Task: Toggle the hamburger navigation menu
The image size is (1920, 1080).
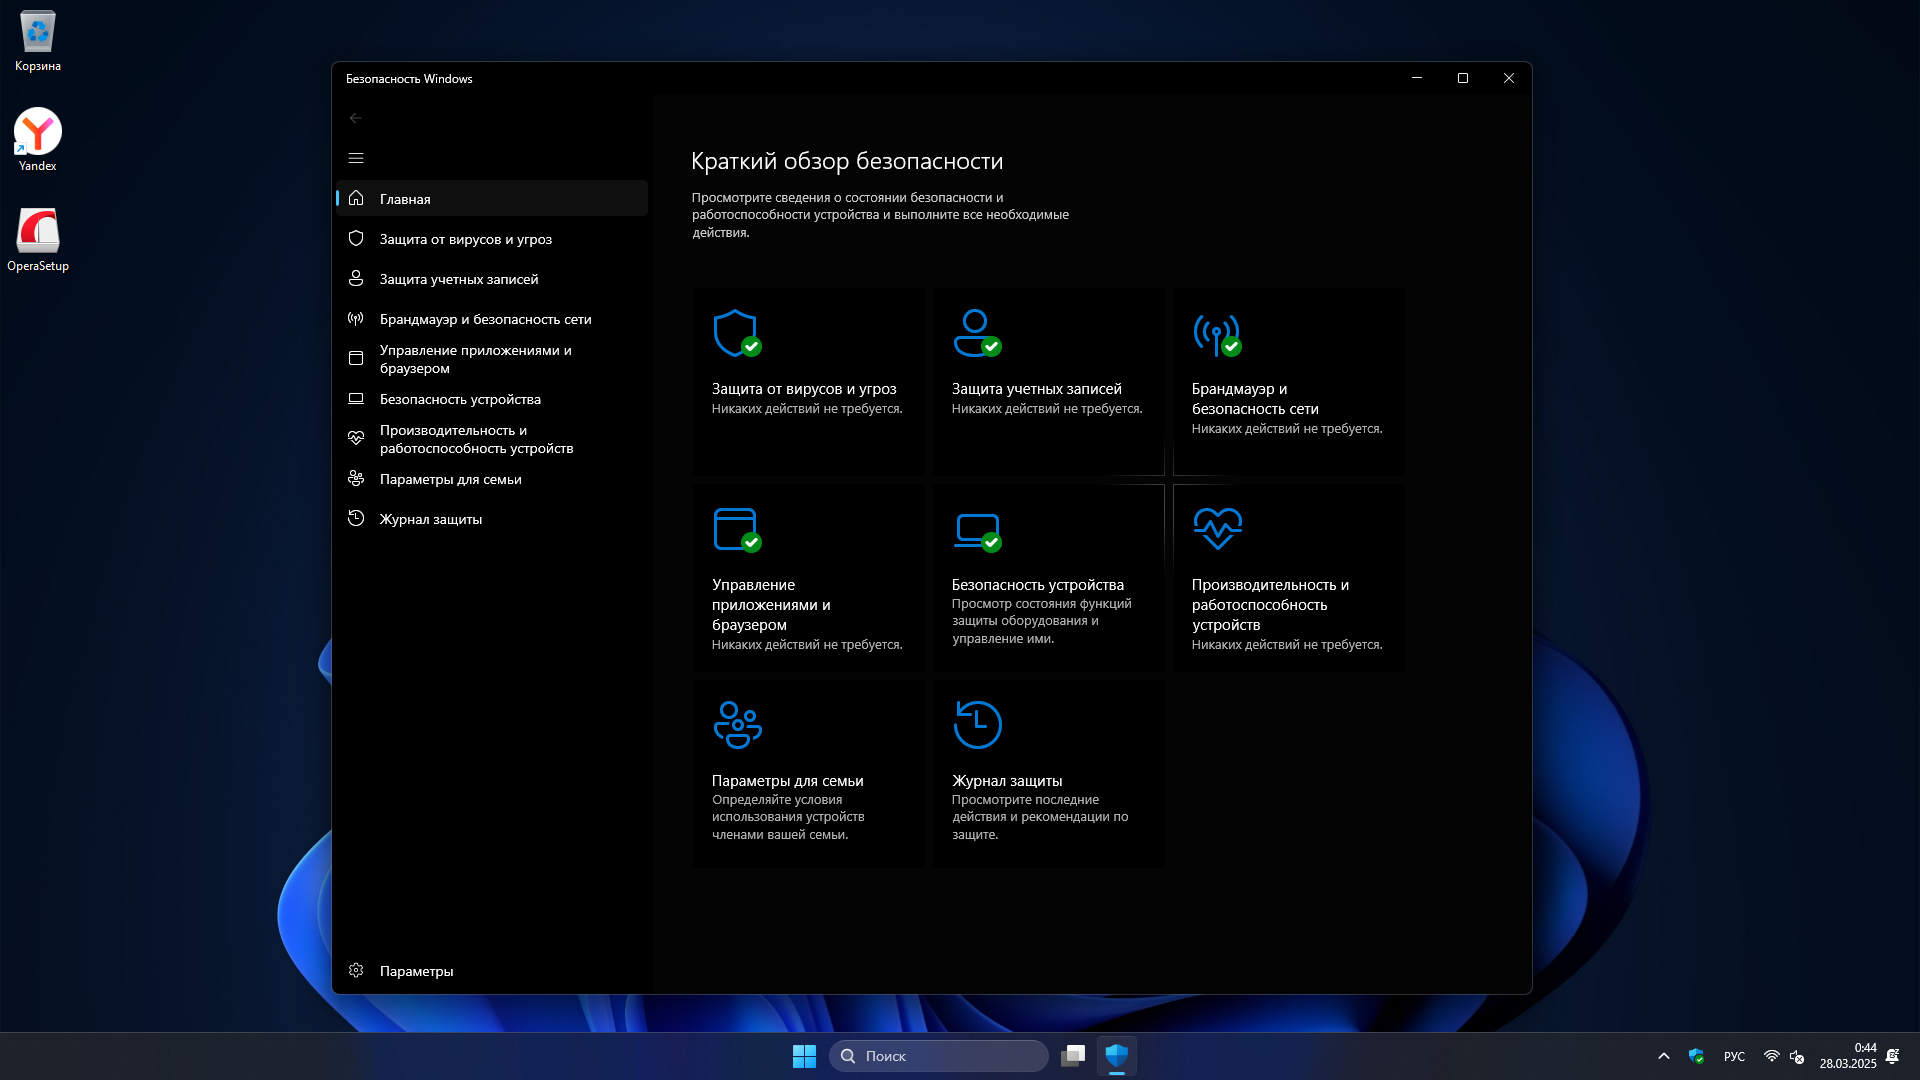Action: (356, 158)
